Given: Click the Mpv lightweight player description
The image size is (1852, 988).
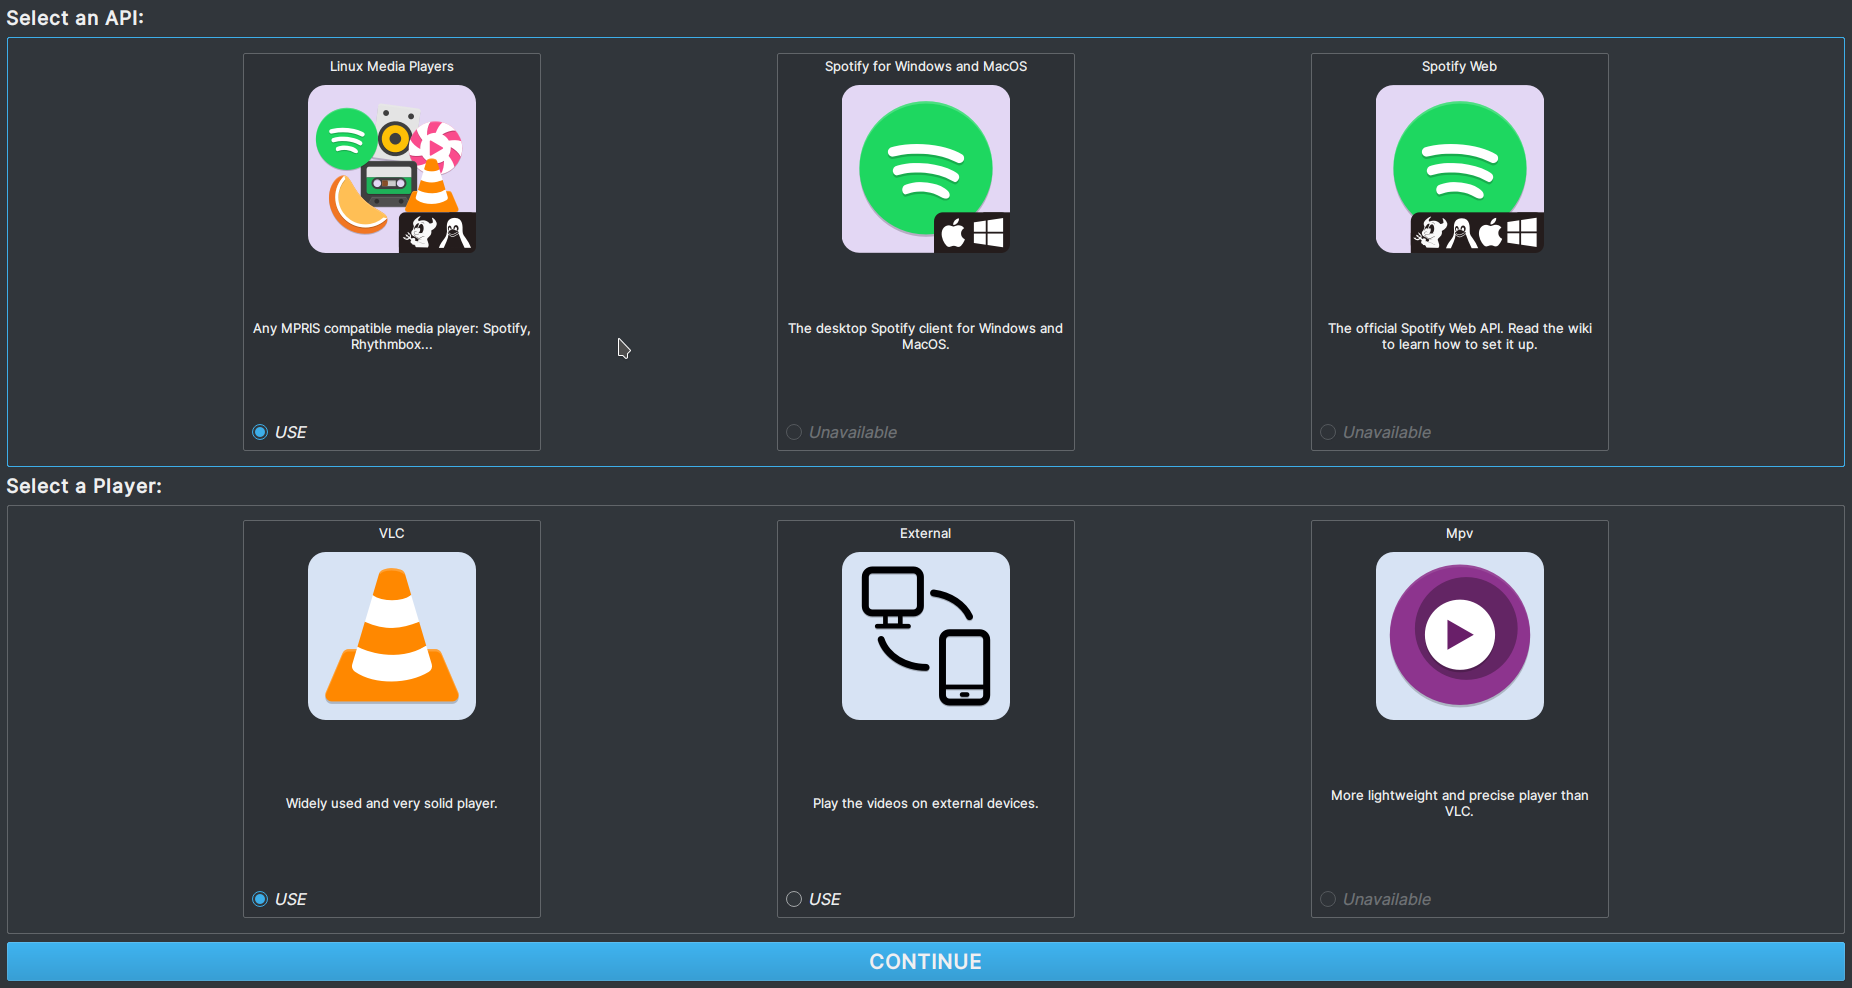Looking at the screenshot, I should point(1459,803).
